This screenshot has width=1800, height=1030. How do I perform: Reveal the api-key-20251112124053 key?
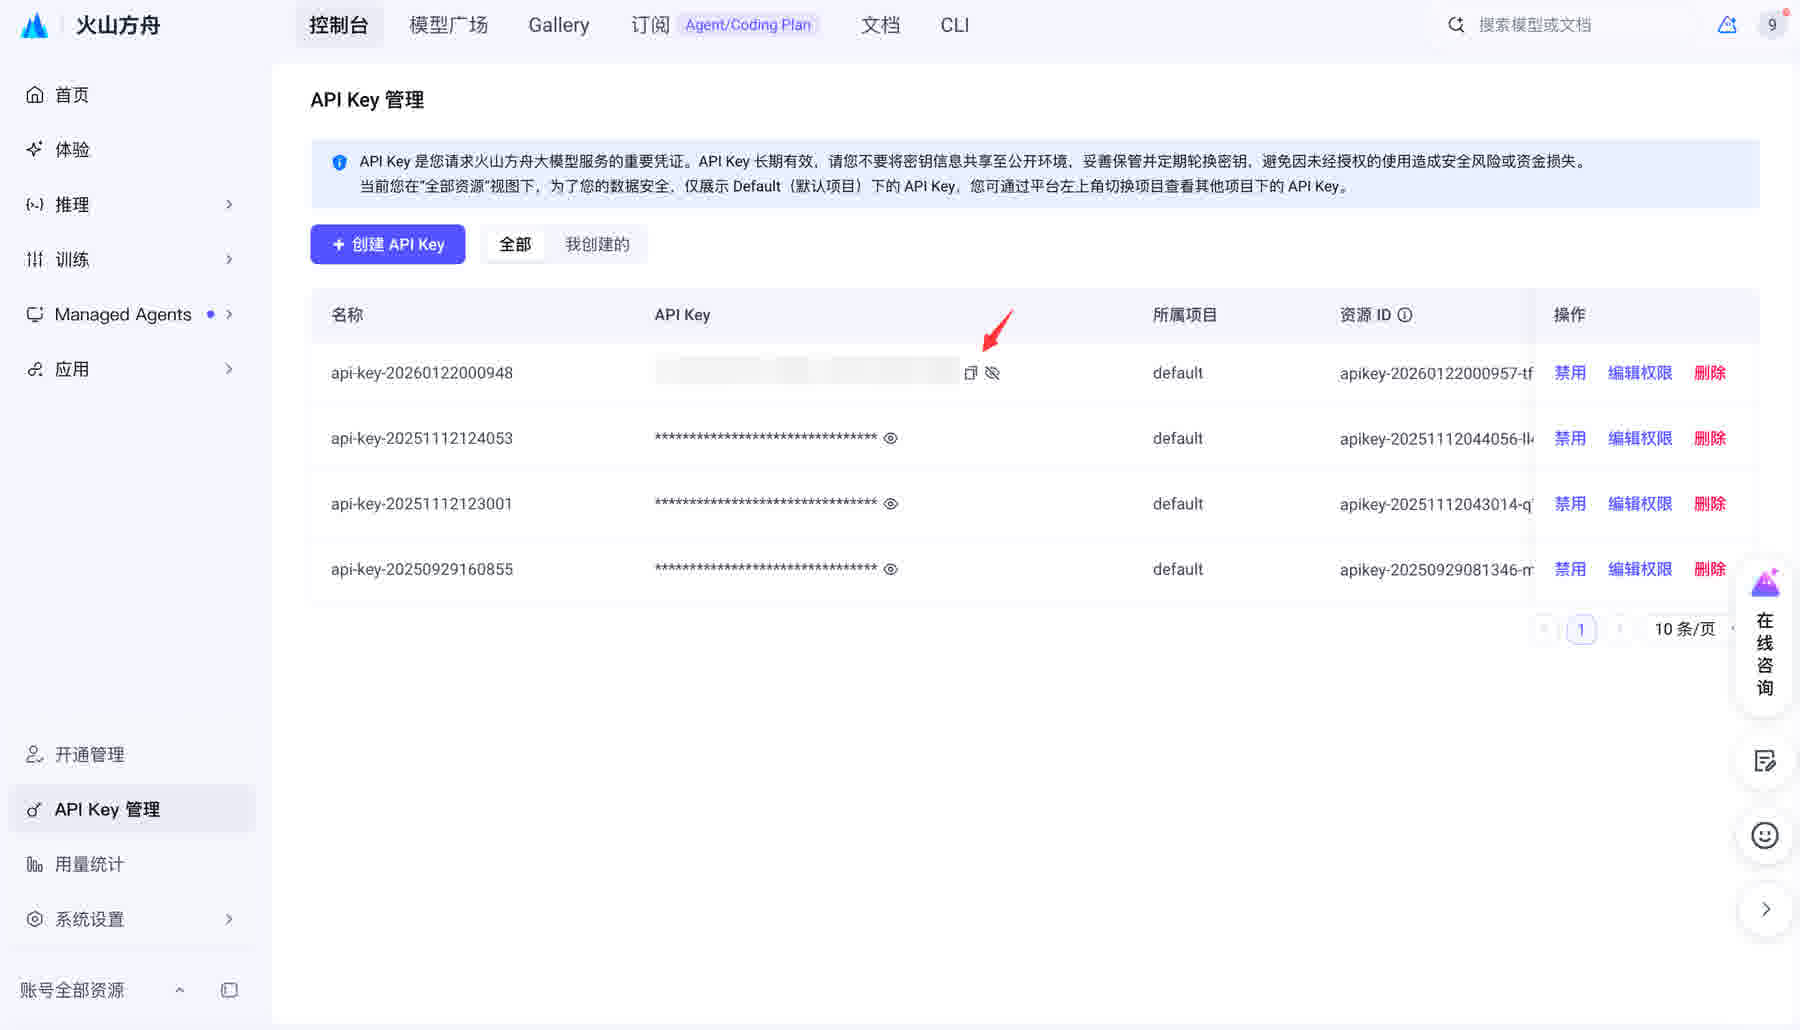pos(890,438)
